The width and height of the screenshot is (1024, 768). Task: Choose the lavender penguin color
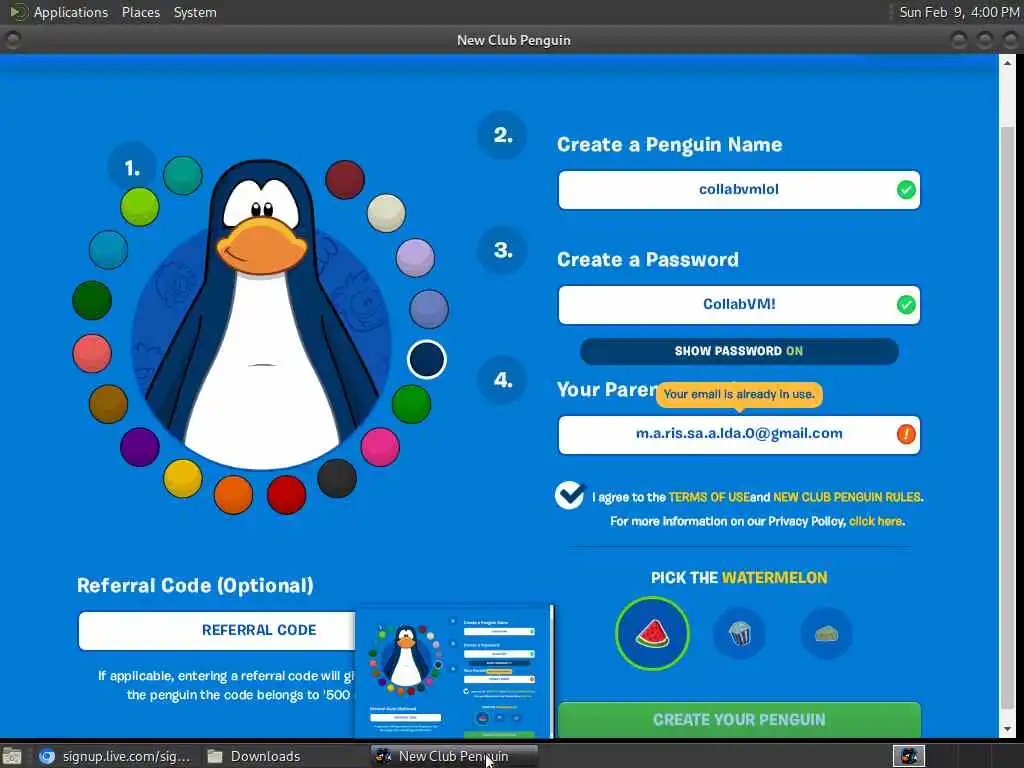[x=415, y=257]
